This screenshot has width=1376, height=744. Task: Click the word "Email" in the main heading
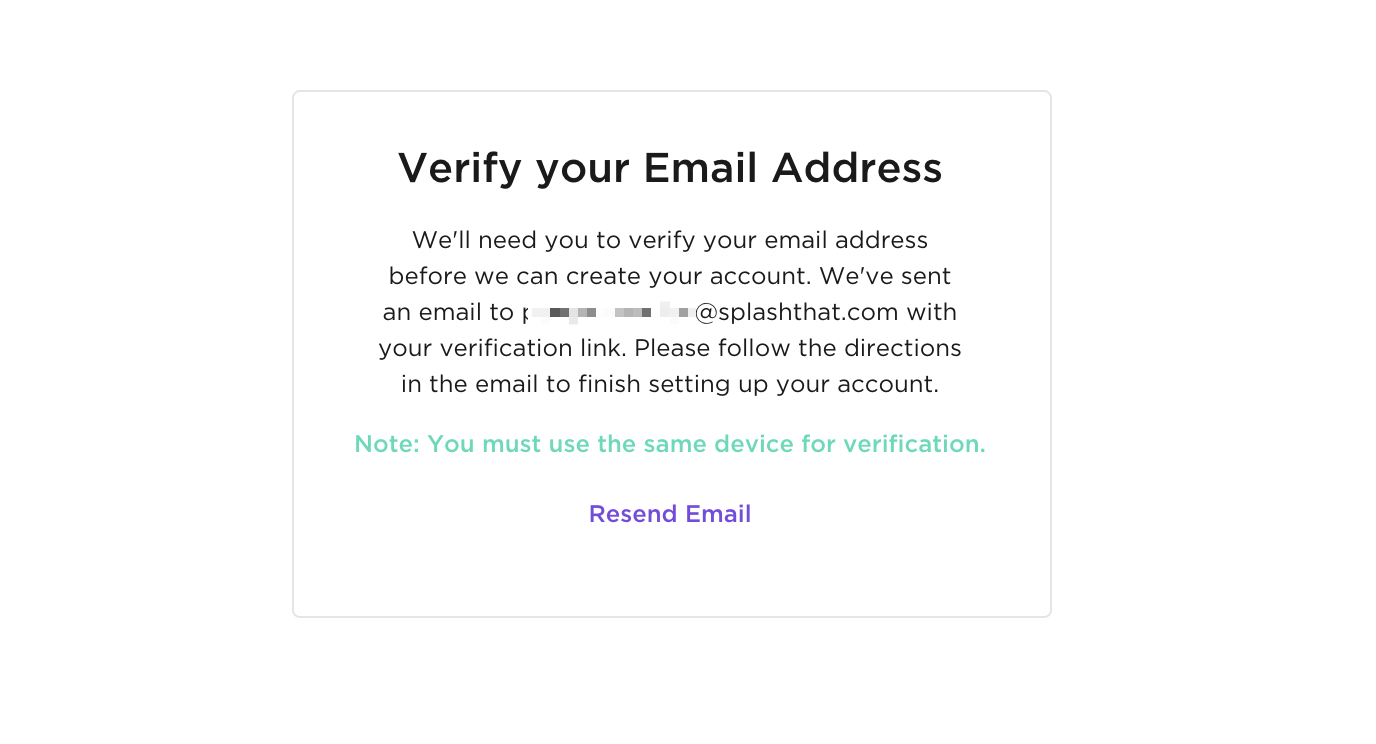tap(700, 168)
